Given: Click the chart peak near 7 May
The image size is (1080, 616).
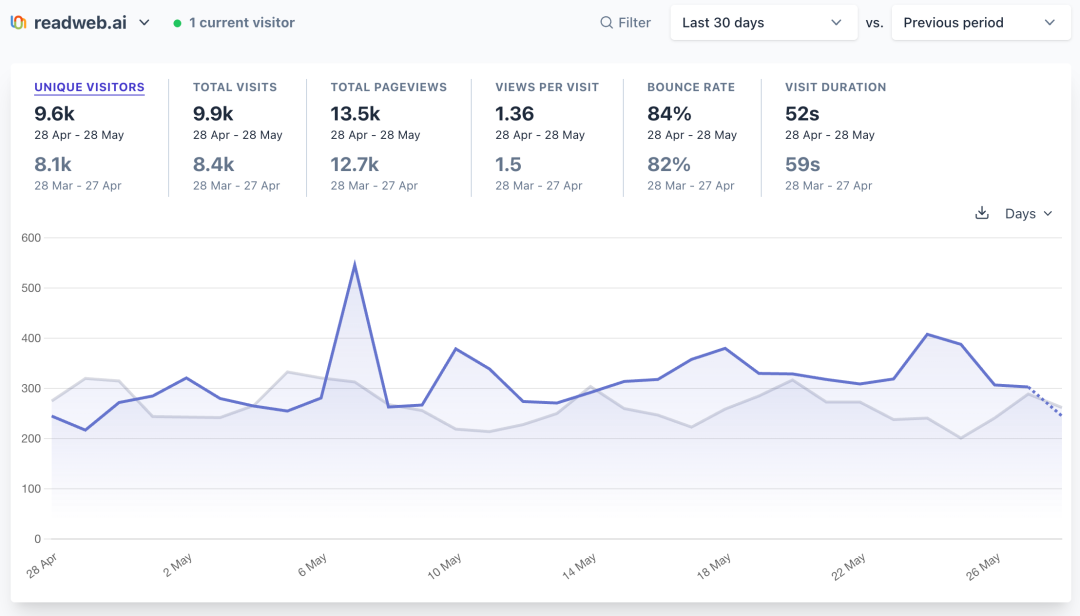Looking at the screenshot, I should (x=355, y=265).
